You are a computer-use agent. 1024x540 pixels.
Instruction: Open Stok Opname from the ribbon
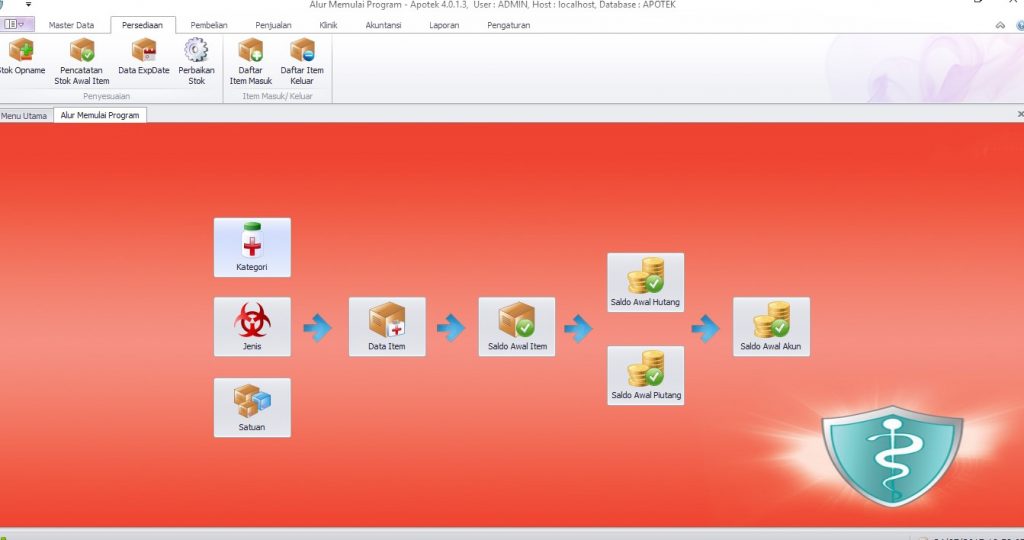pos(22,60)
